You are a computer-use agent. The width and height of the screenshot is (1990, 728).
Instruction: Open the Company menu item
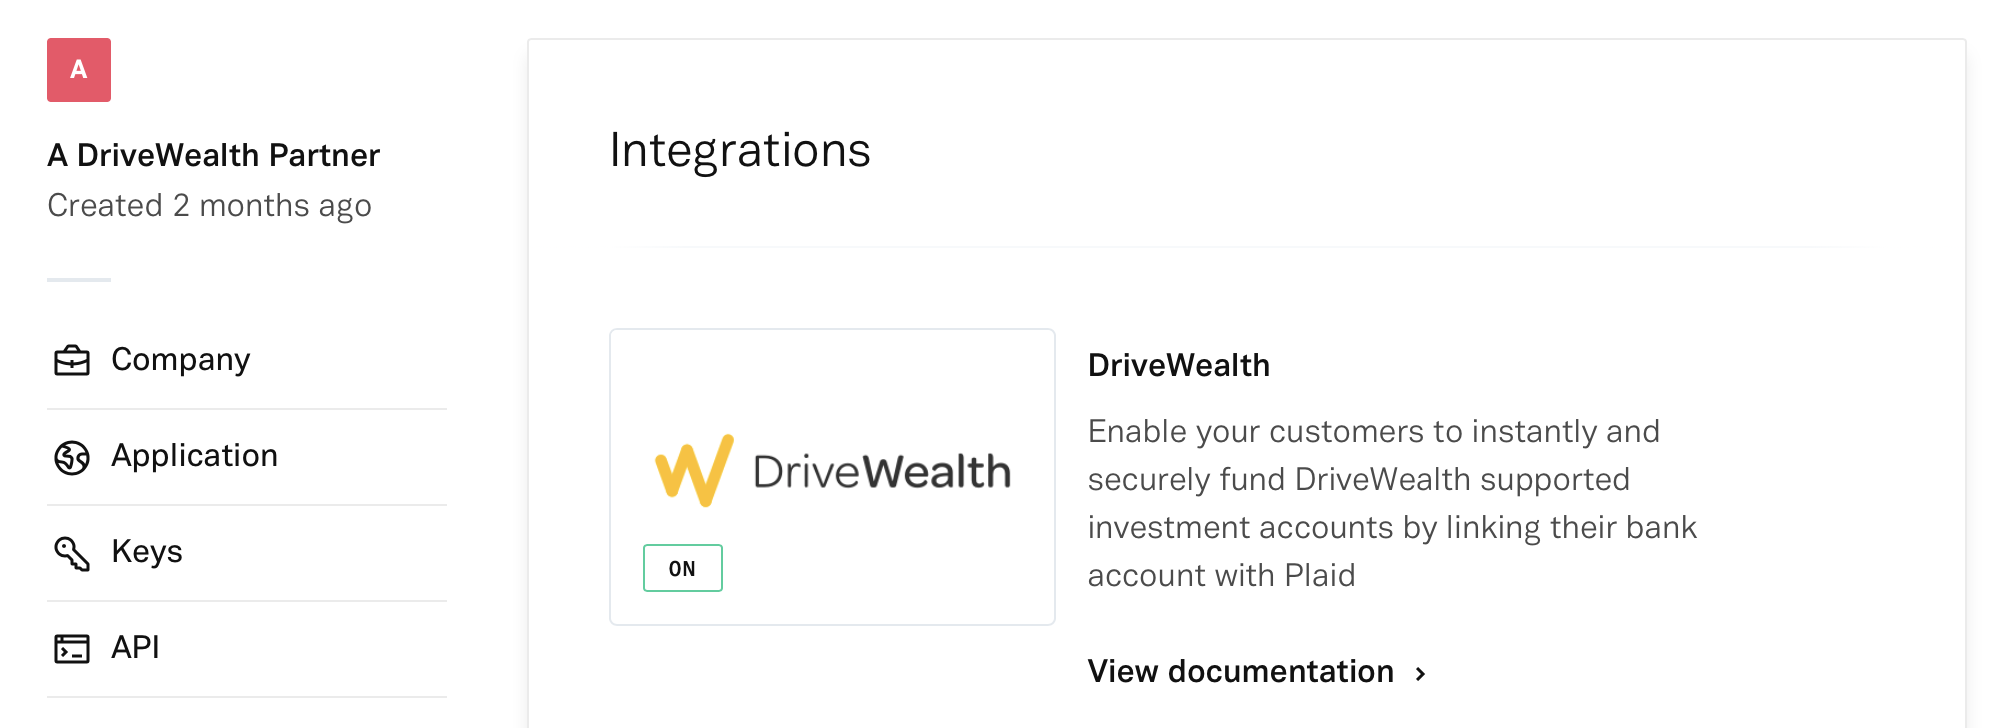[247, 360]
